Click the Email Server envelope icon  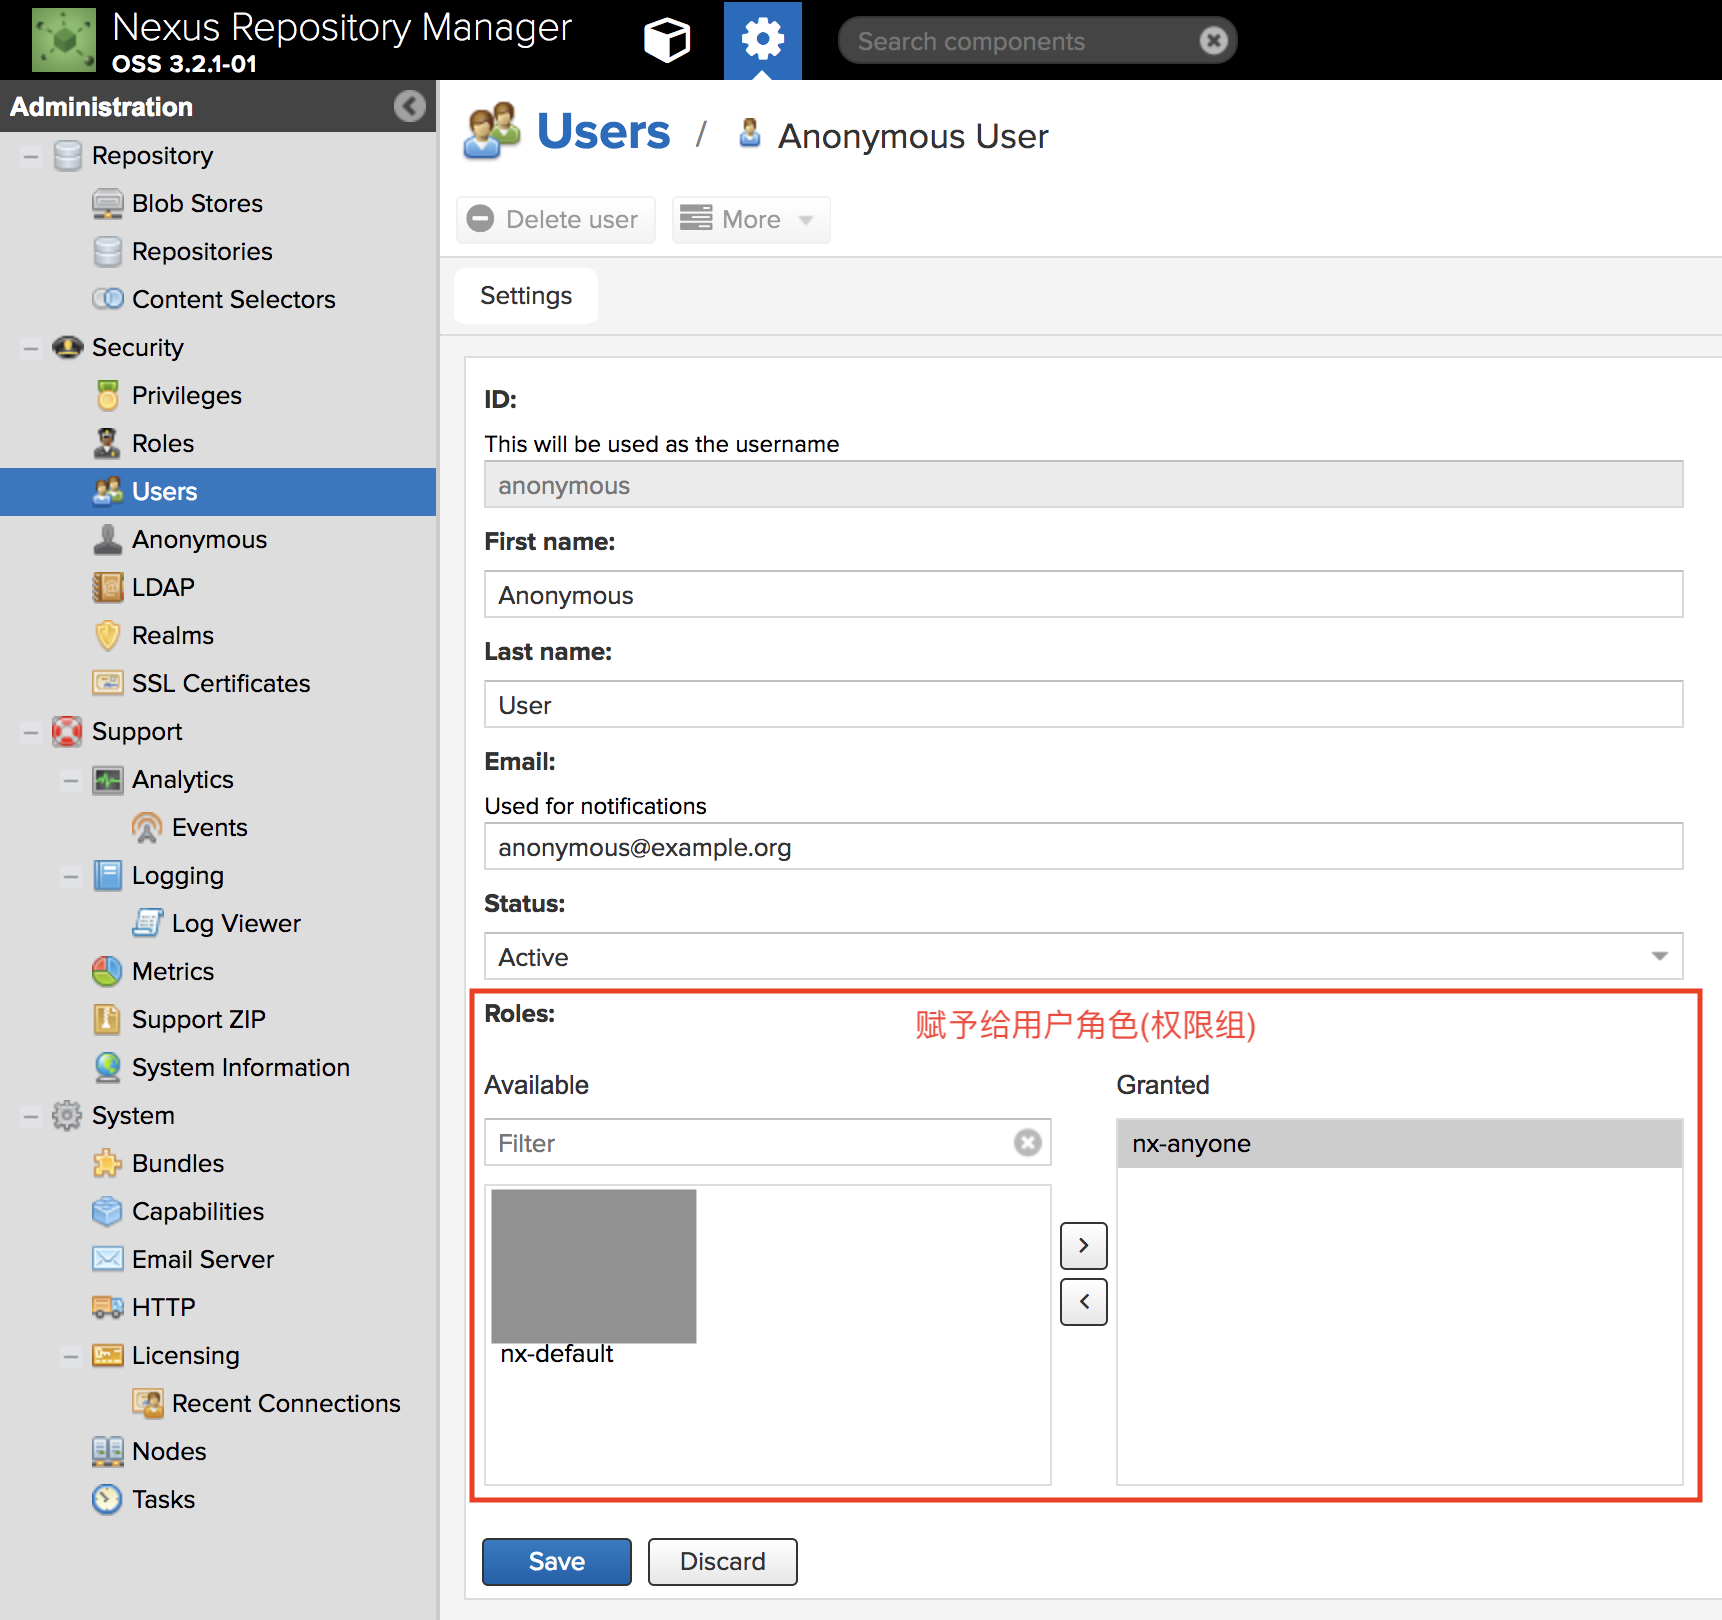(108, 1259)
